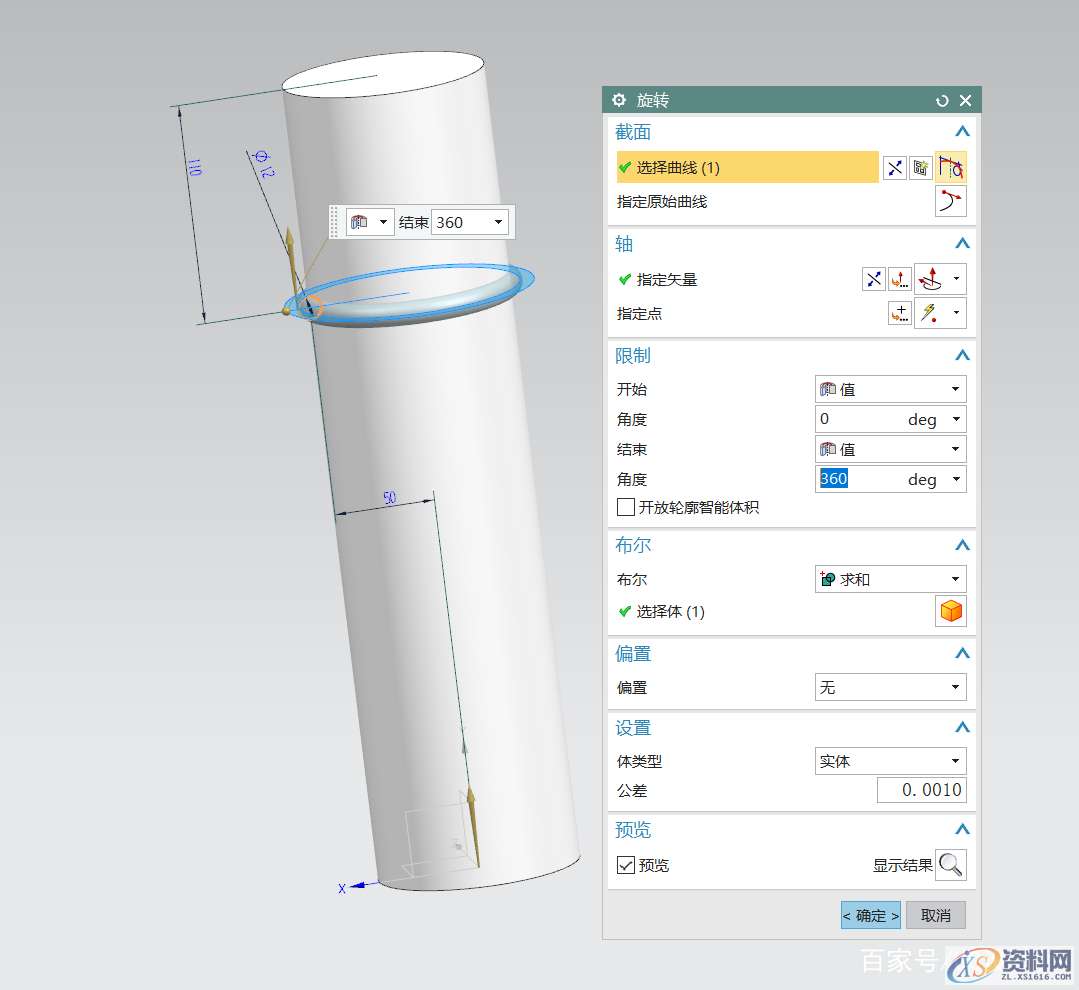The height and width of the screenshot is (990, 1079).
Task: Click the 确定 button
Action: (x=870, y=915)
